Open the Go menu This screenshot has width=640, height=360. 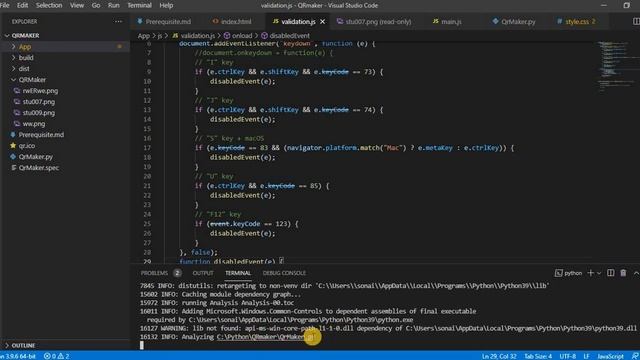point(96,5)
